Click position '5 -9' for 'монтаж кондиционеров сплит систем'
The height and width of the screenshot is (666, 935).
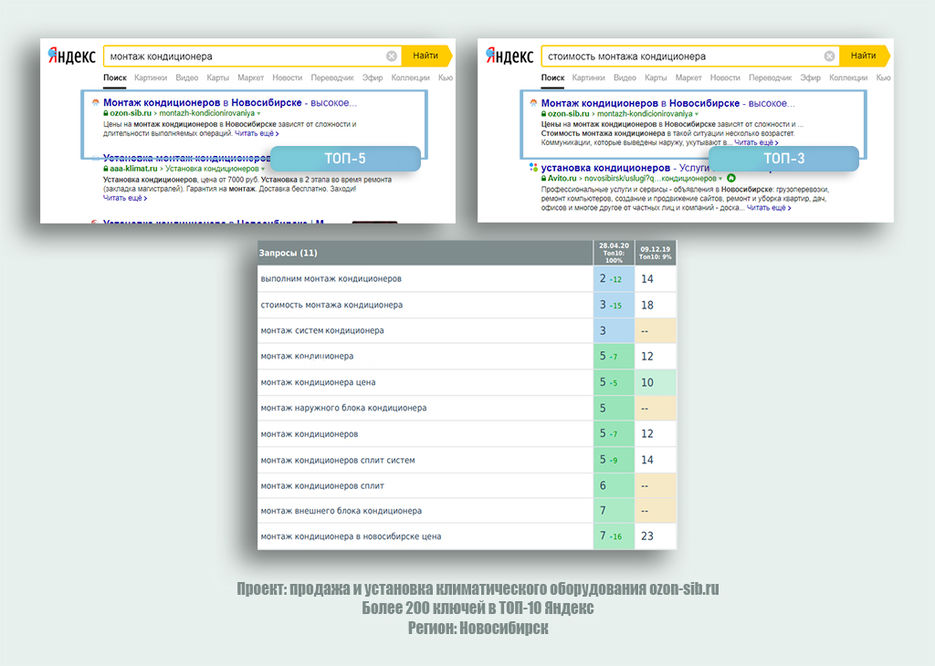pos(614,460)
